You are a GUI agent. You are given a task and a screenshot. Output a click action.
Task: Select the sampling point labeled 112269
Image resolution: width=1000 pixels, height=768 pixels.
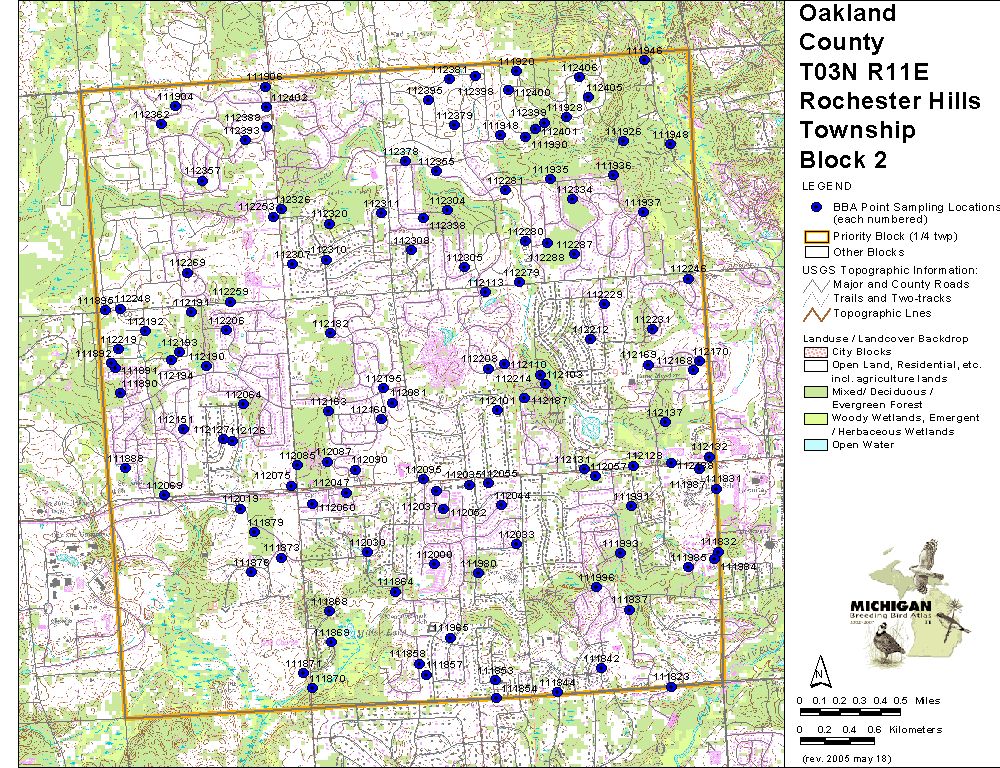(x=186, y=273)
